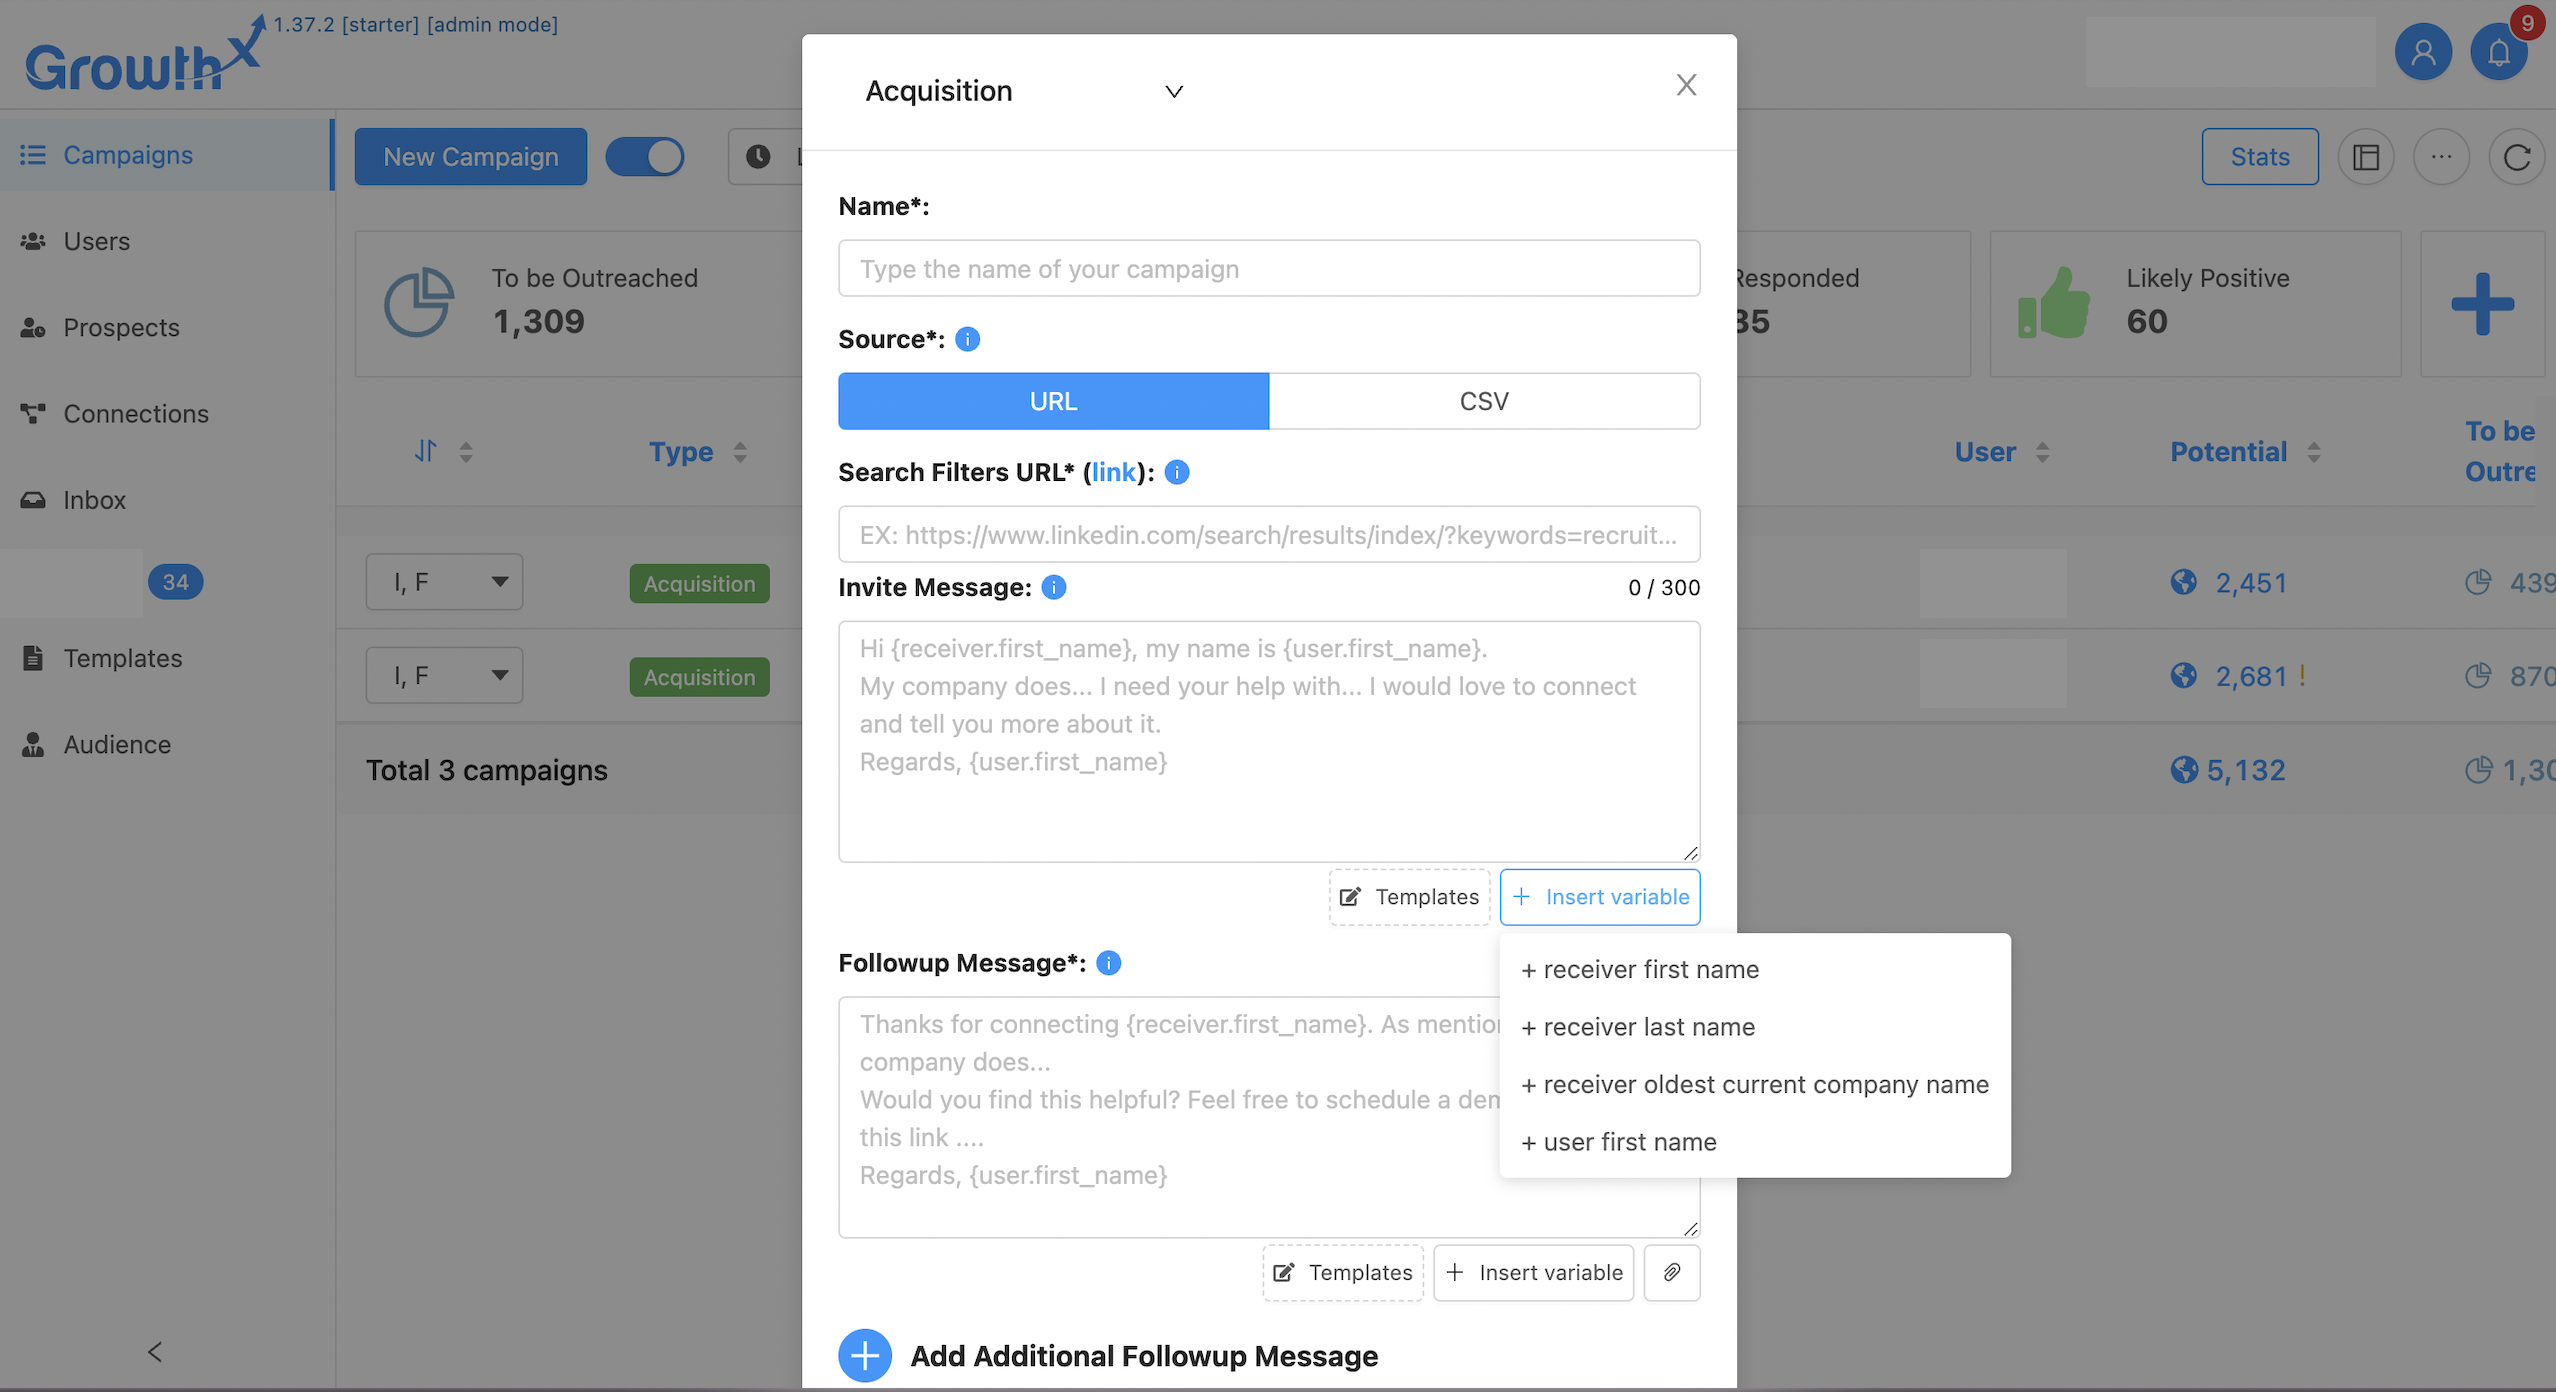Select the CSV source option
The image size is (2556, 1392).
click(x=1484, y=401)
